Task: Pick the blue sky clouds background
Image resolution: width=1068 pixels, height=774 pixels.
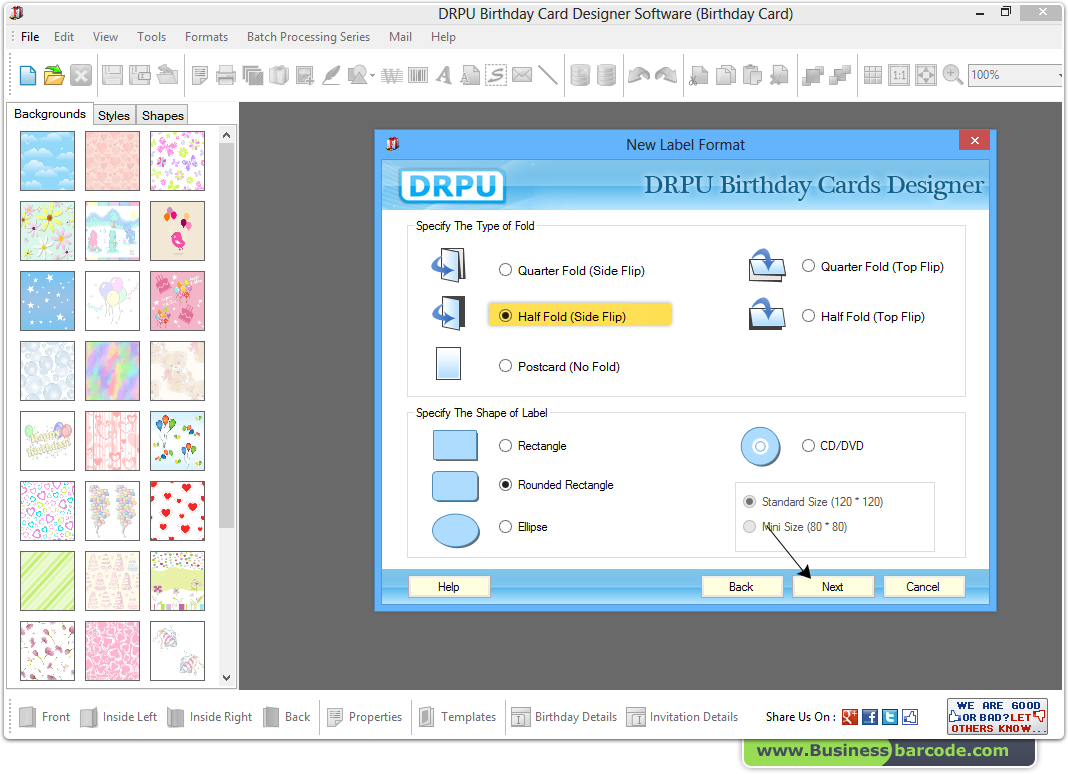Action: (x=48, y=161)
